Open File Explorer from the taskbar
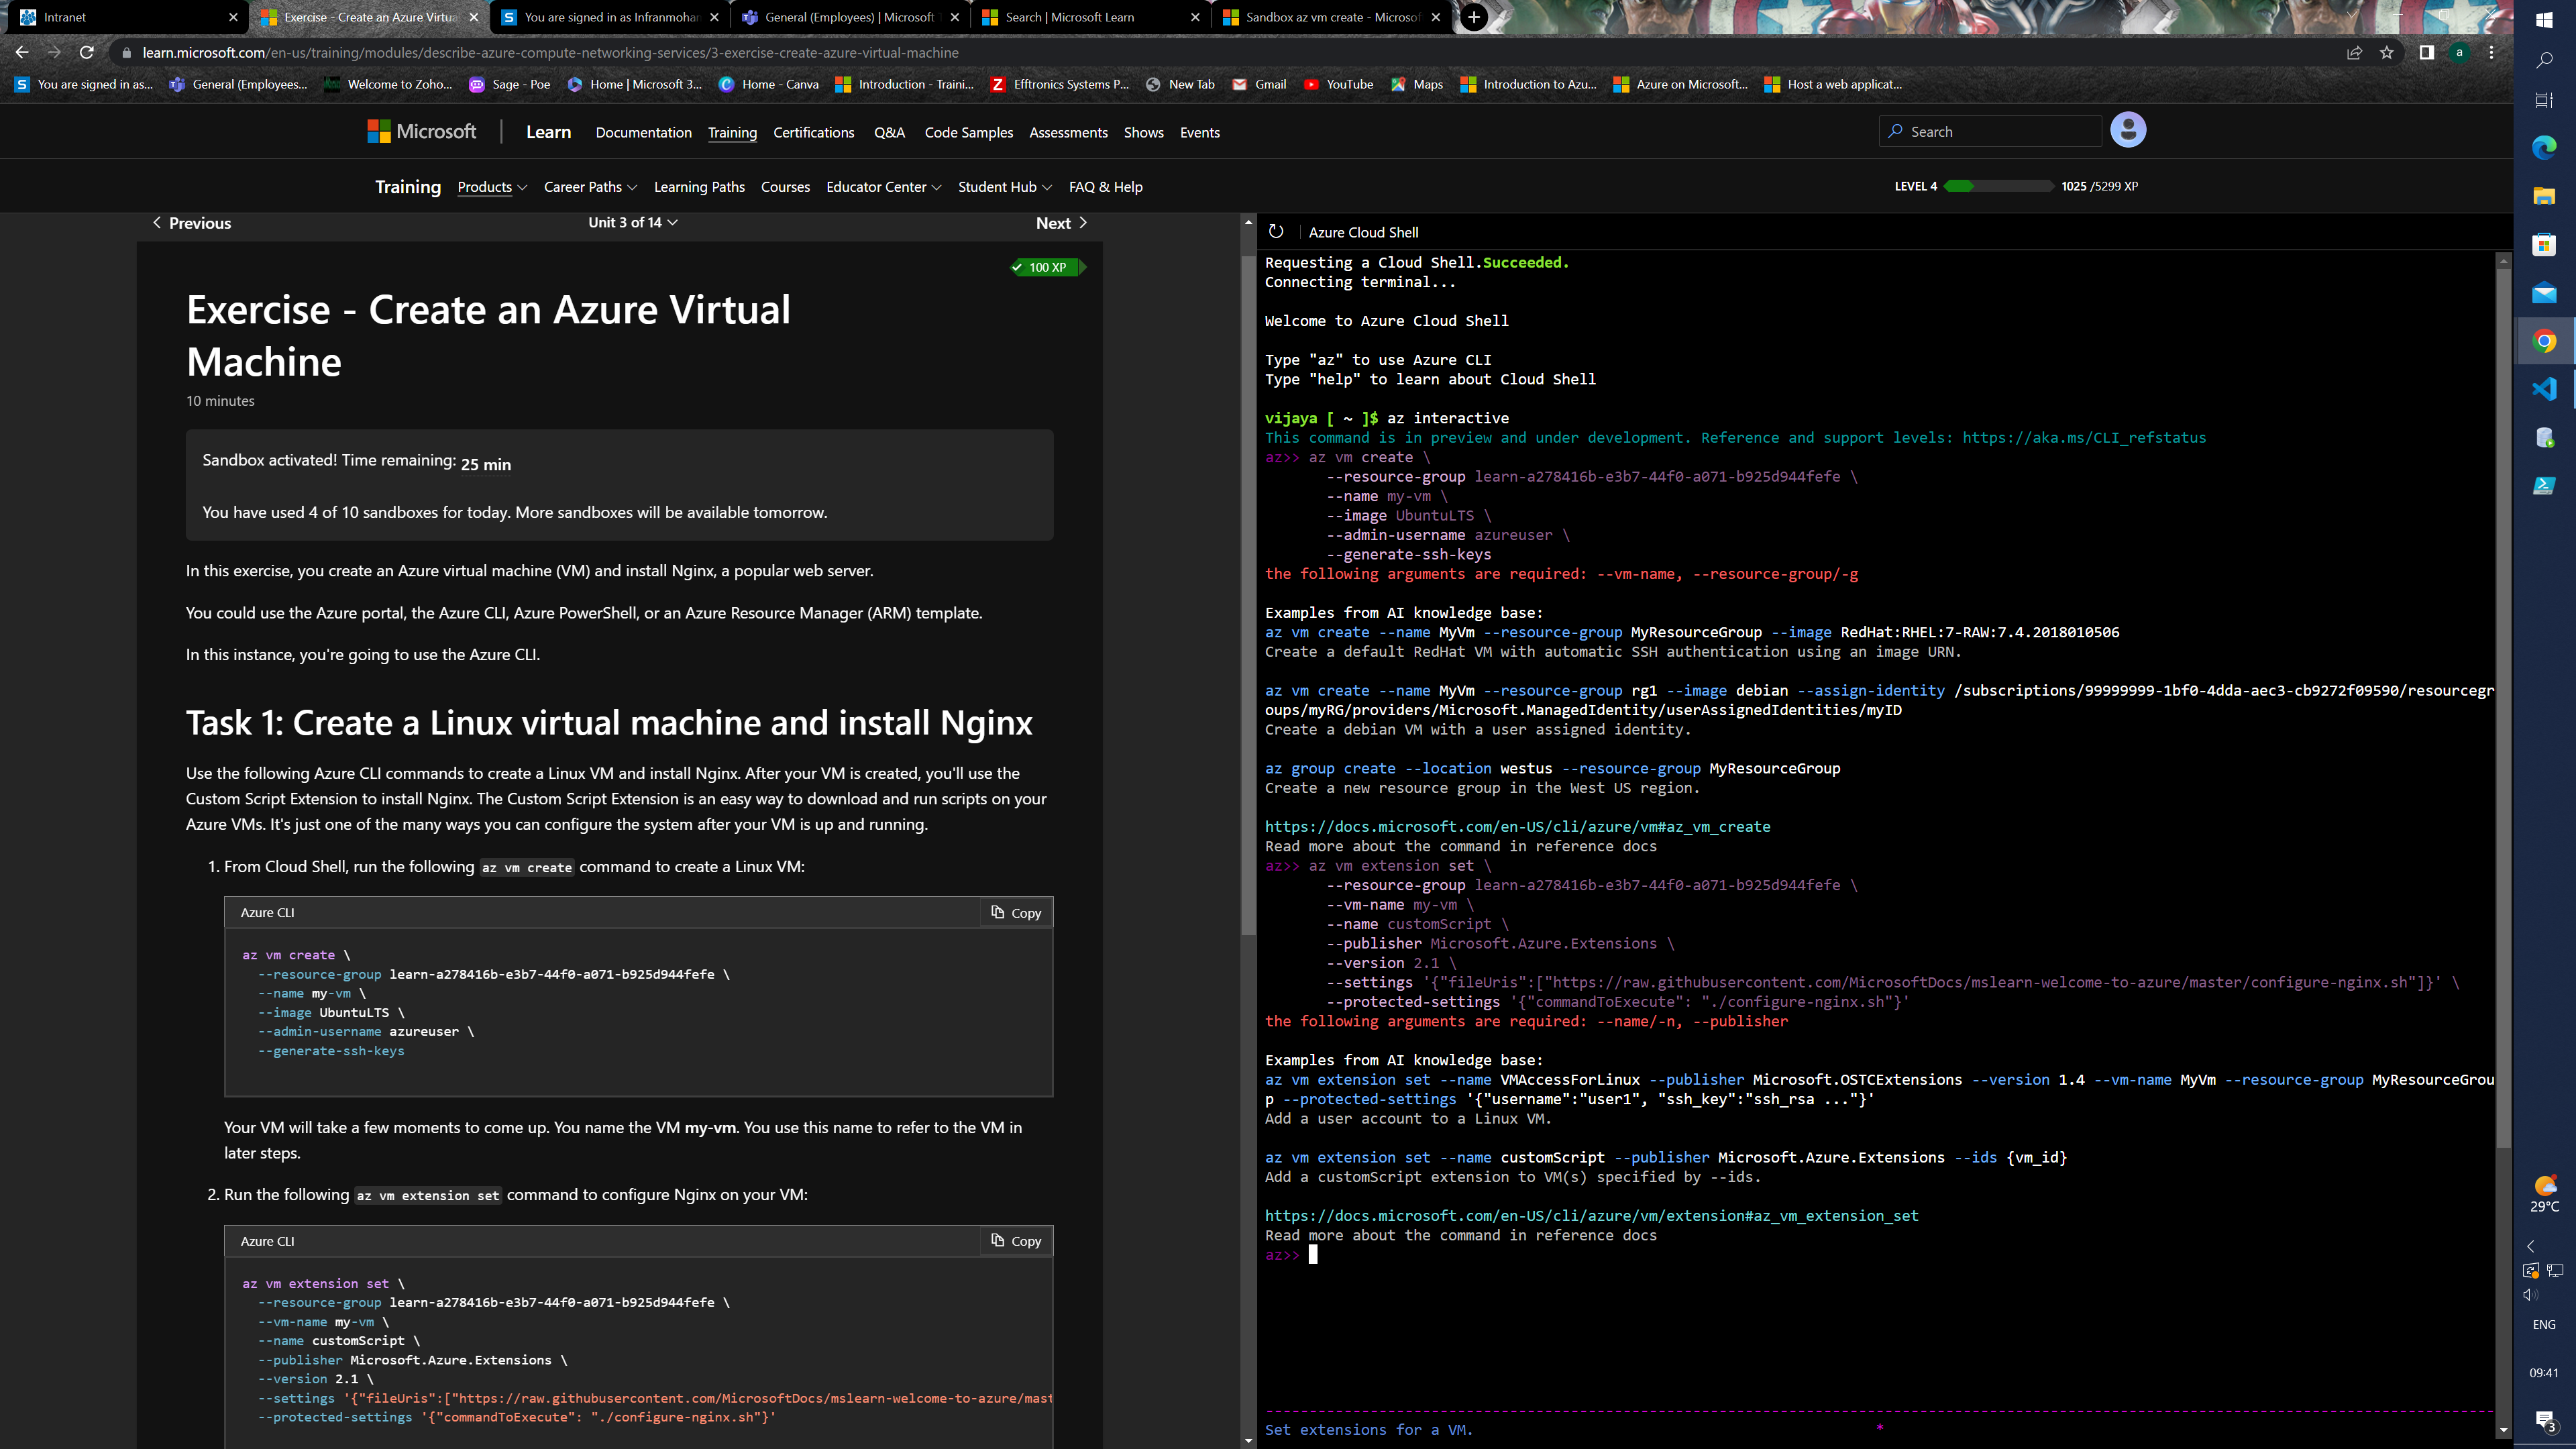Image resolution: width=2576 pixels, height=1449 pixels. click(2544, 196)
